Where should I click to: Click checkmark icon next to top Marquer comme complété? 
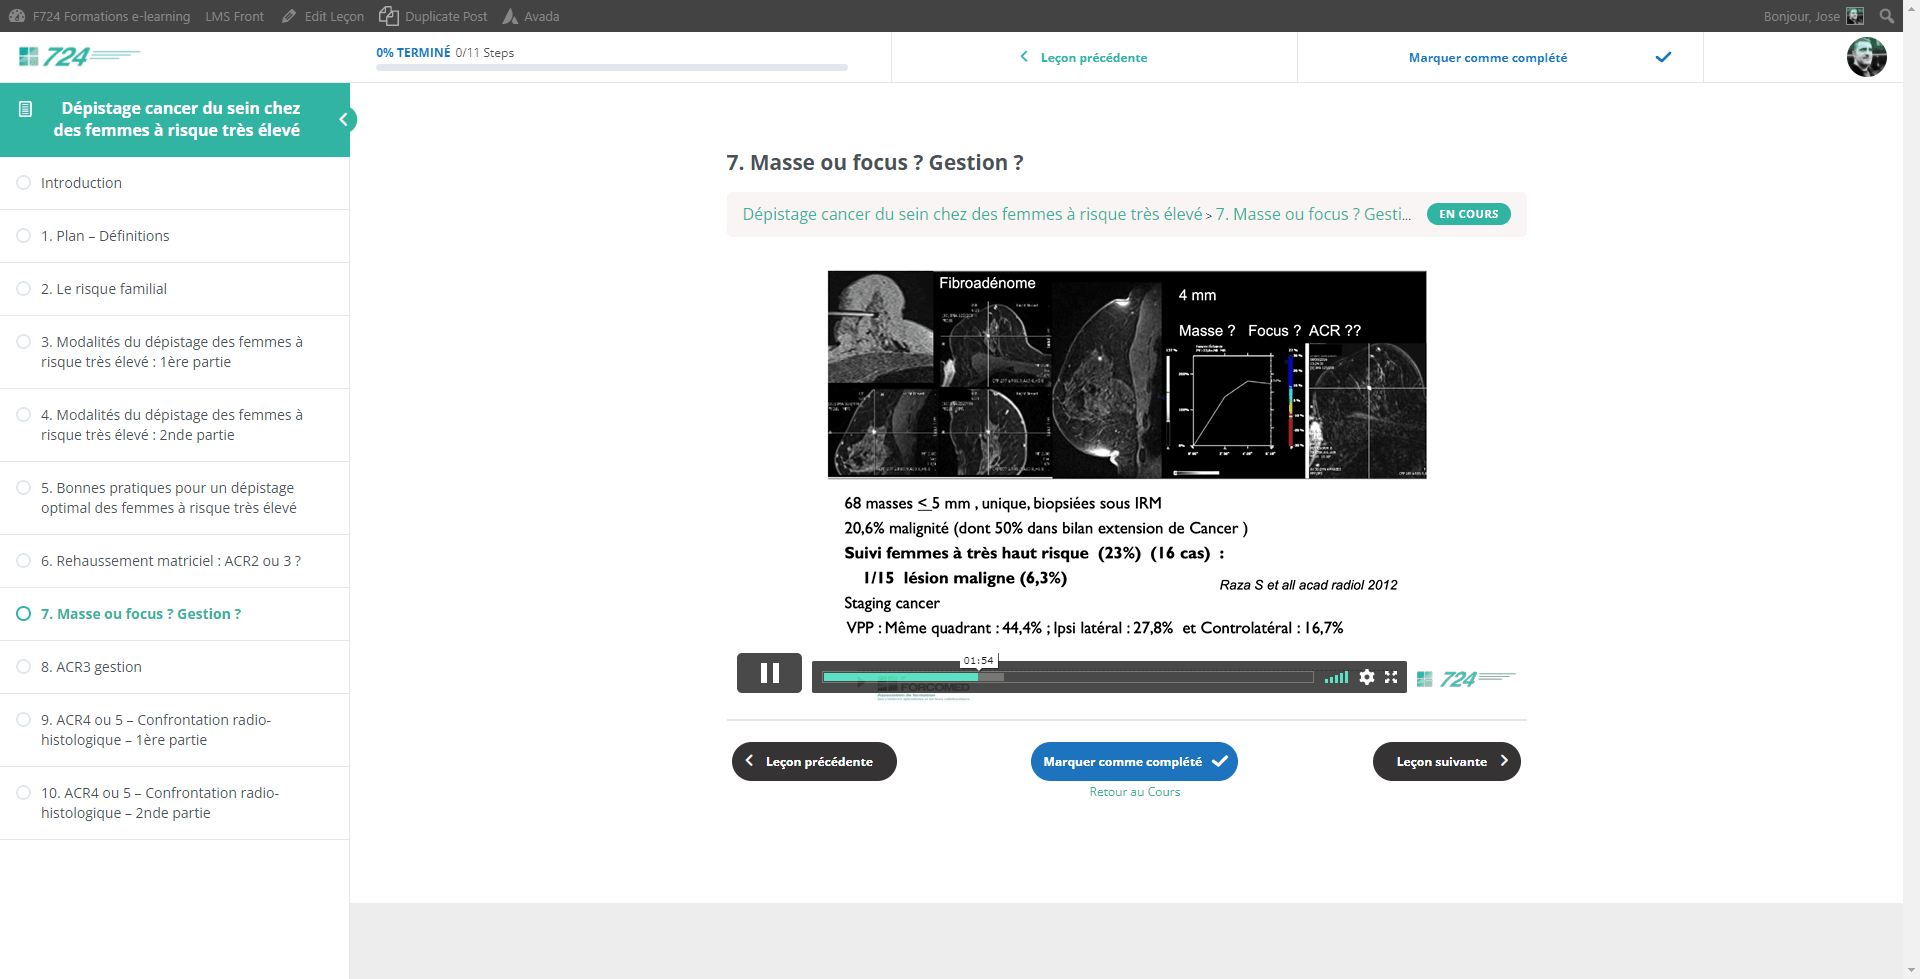pyautogui.click(x=1663, y=57)
